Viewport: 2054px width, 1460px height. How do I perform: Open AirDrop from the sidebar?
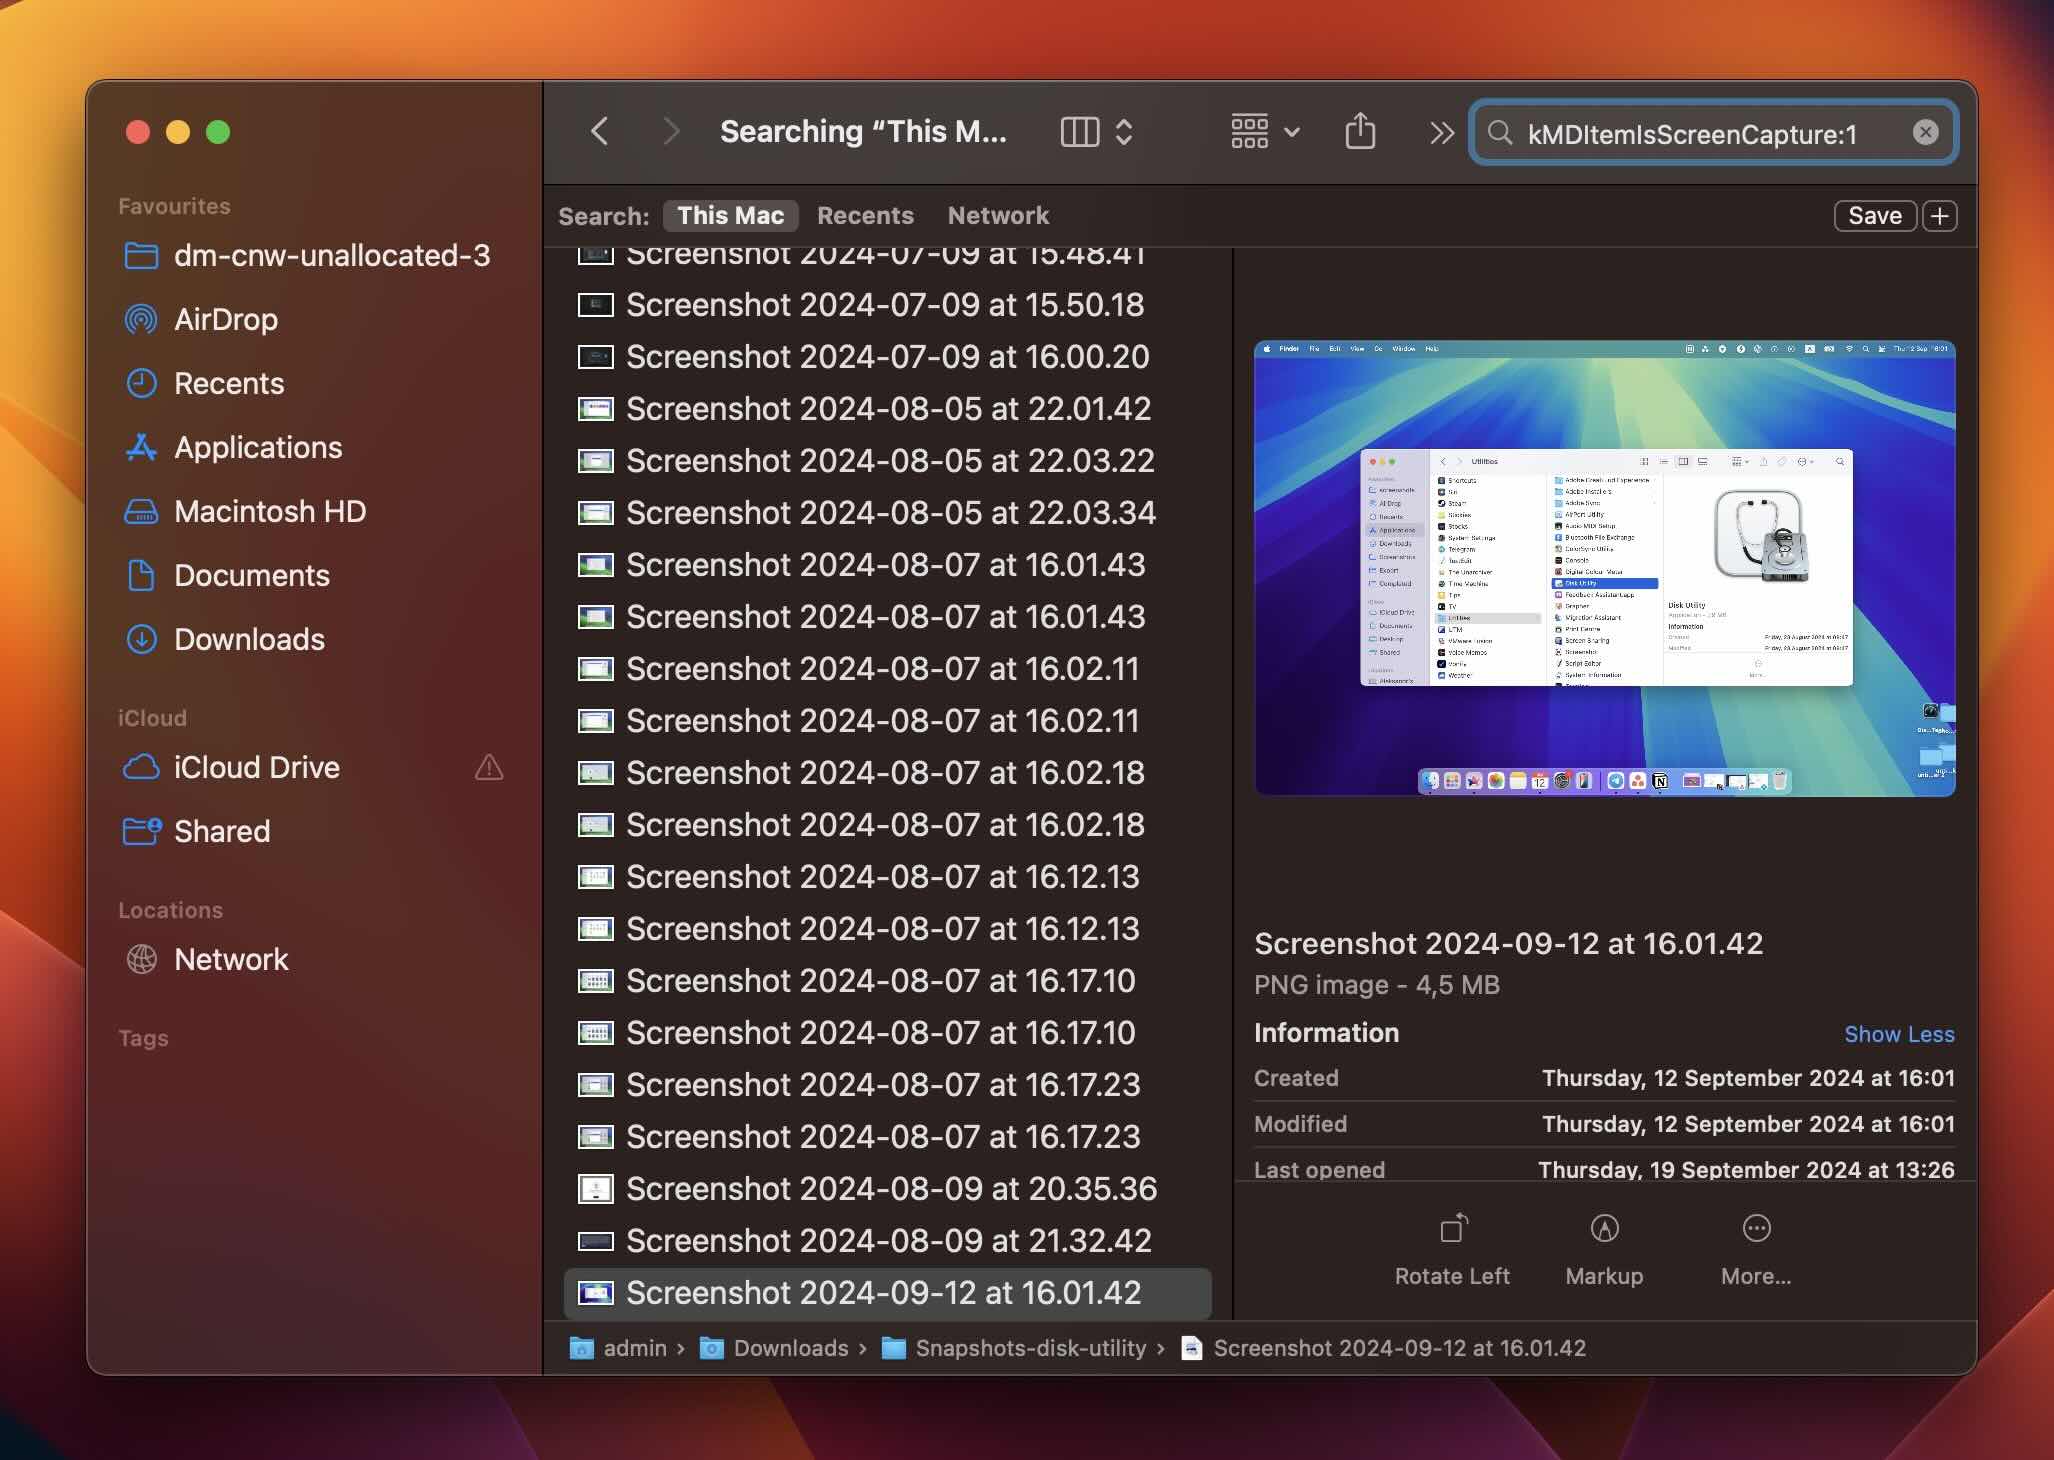pyautogui.click(x=201, y=320)
